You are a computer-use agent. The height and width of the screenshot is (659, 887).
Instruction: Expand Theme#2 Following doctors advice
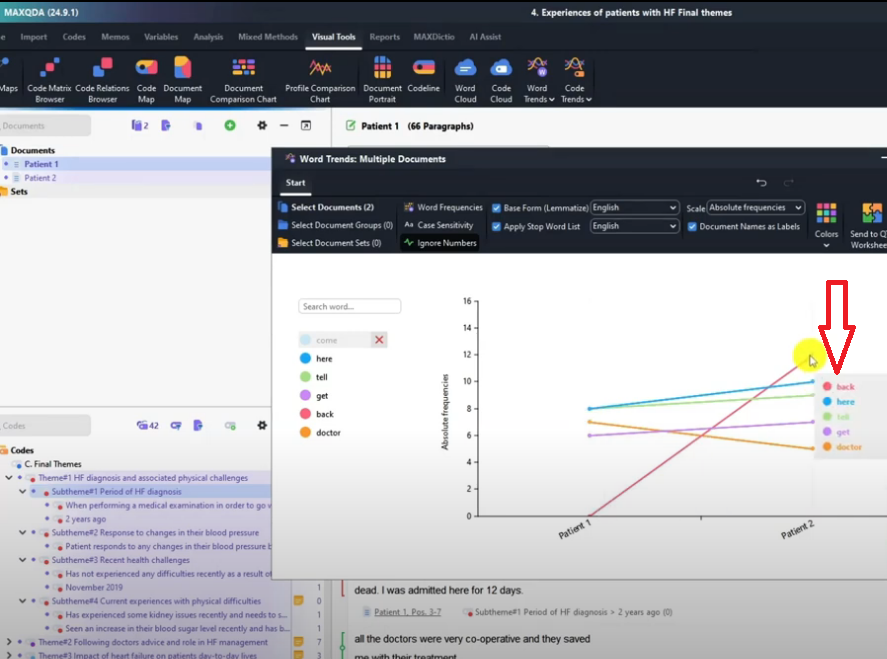8,642
